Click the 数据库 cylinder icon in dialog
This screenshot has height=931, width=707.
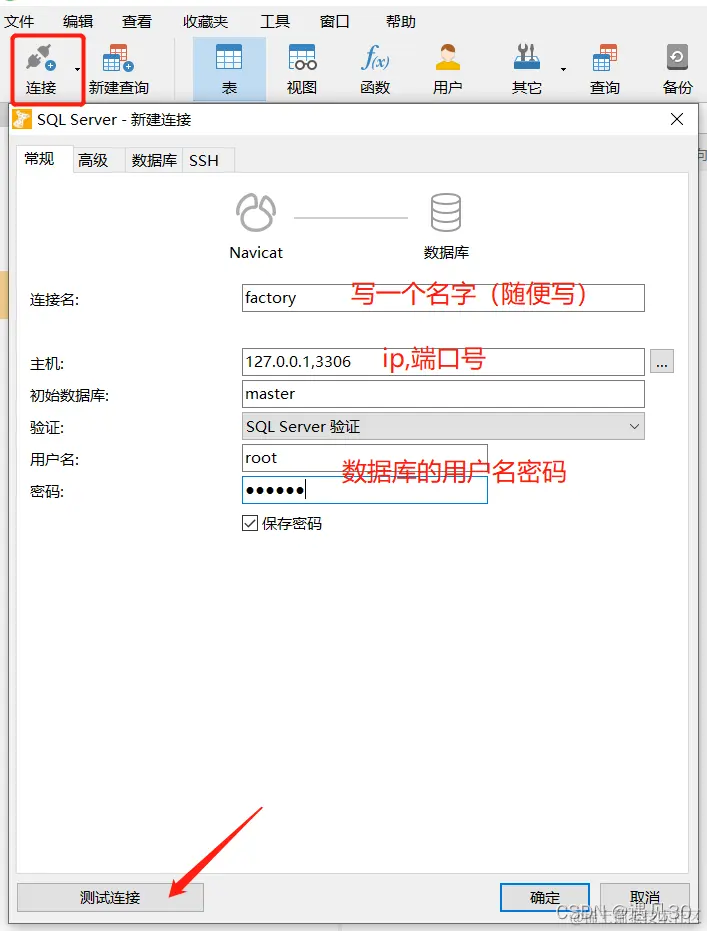[x=446, y=213]
